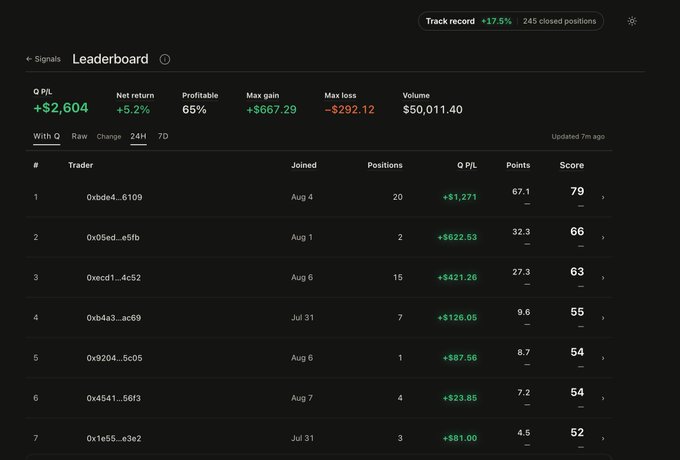Expand trader 0x4541...56f3 row chevron
Image resolution: width=680 pixels, height=460 pixels.
coord(603,398)
